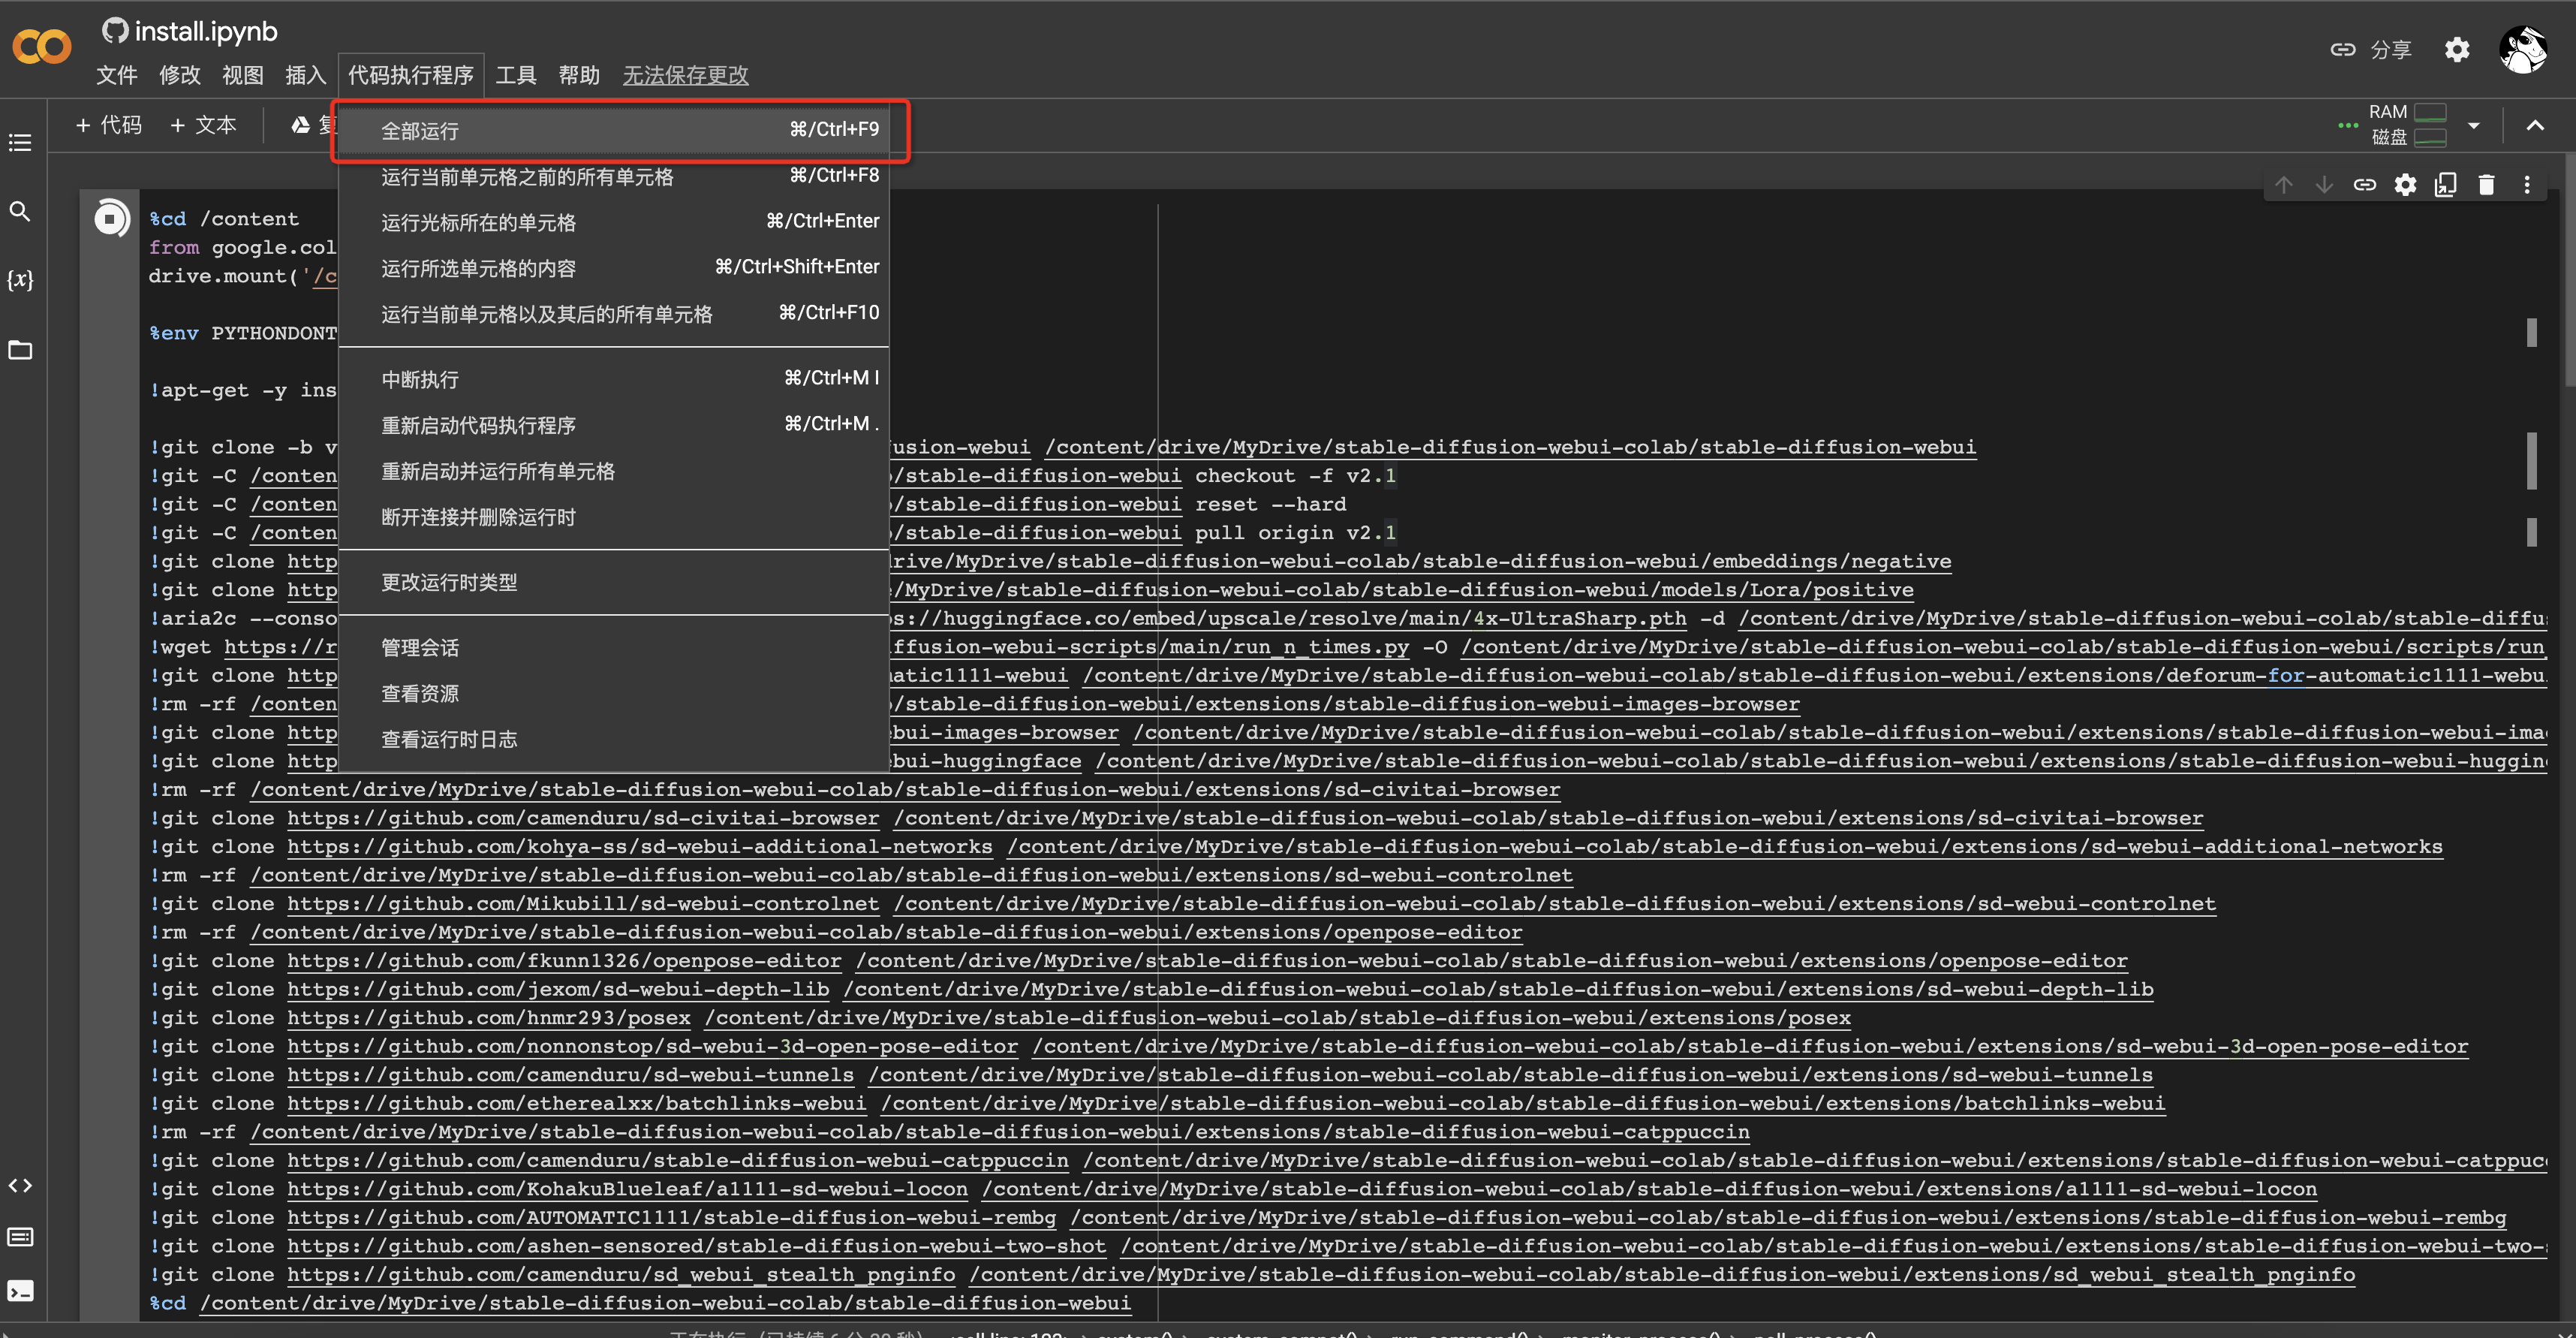Viewport: 2576px width, 1338px height.
Task: Open the variables {x} panel
Action: [x=20, y=280]
